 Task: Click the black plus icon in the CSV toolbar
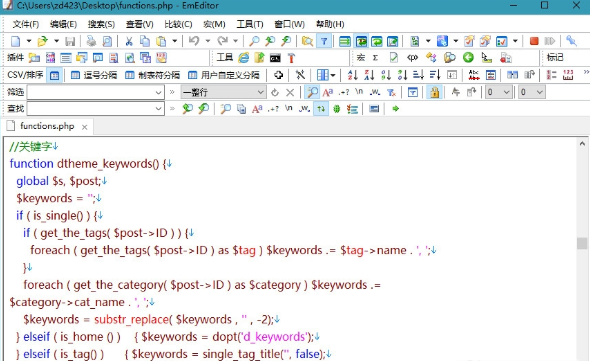[278, 75]
